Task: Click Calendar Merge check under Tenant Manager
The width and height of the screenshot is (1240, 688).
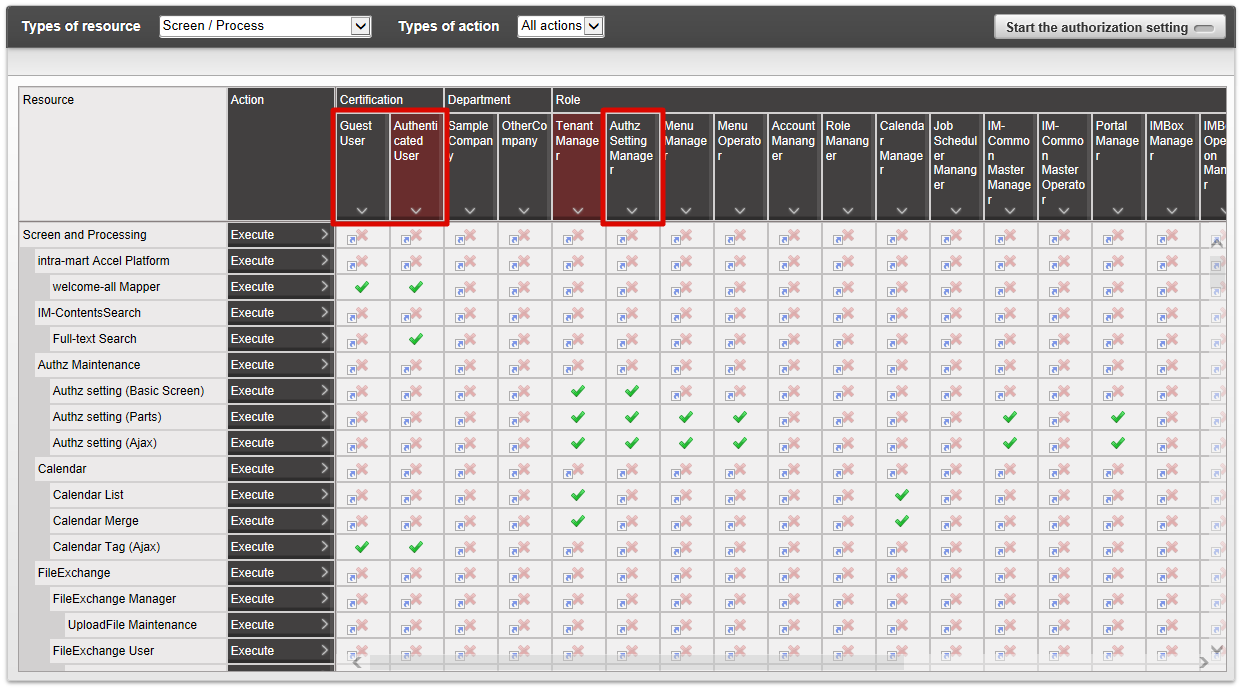Action: tap(578, 521)
